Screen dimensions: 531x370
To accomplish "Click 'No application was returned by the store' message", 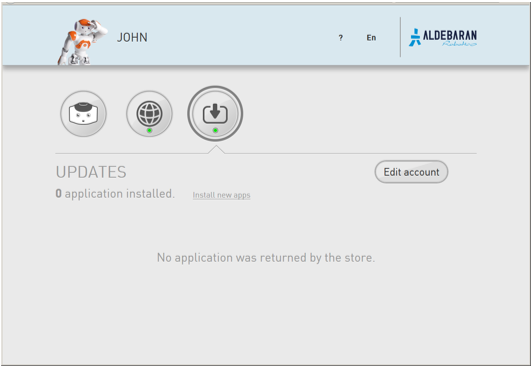I will click(x=266, y=258).
